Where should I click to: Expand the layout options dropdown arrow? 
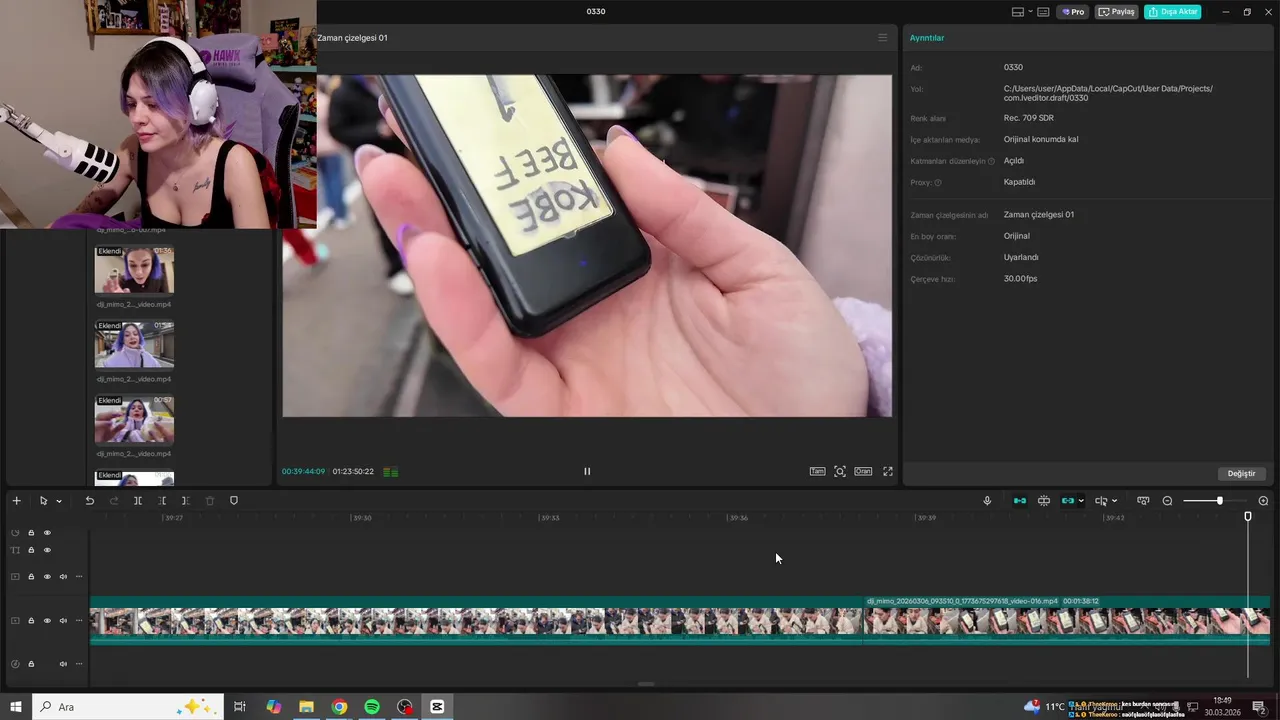pos(1030,12)
